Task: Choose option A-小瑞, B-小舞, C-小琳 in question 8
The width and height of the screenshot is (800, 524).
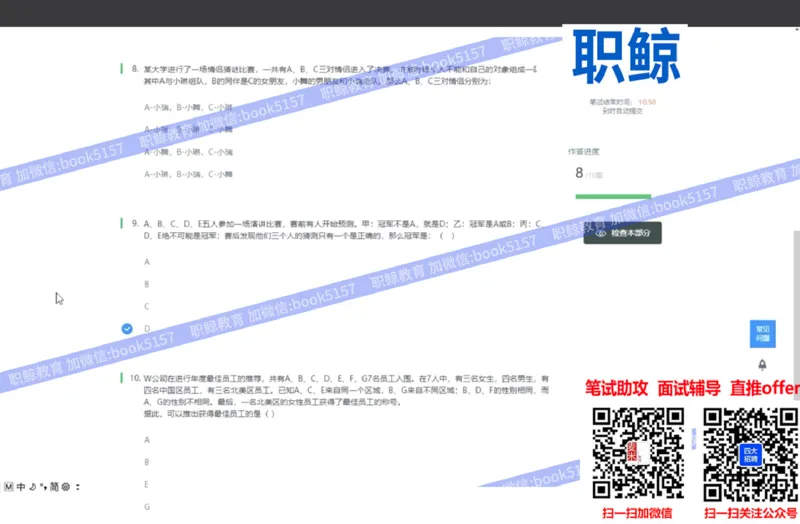Action: pos(188,107)
